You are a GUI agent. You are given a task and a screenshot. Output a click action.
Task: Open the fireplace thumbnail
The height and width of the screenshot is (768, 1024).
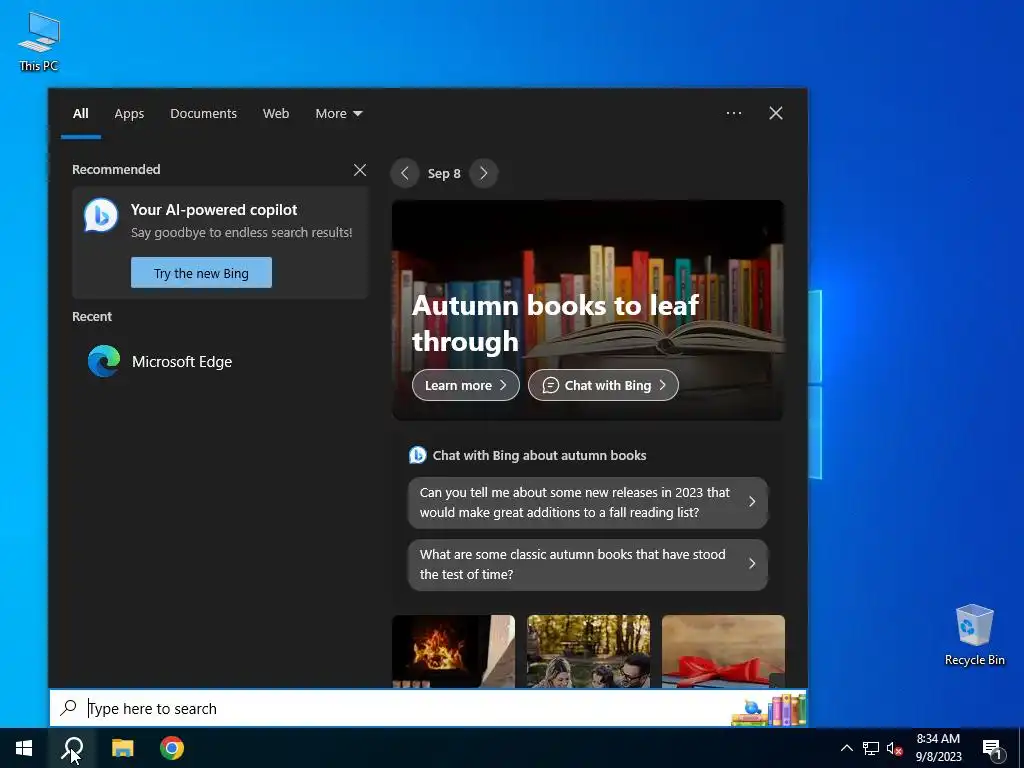pos(453,651)
